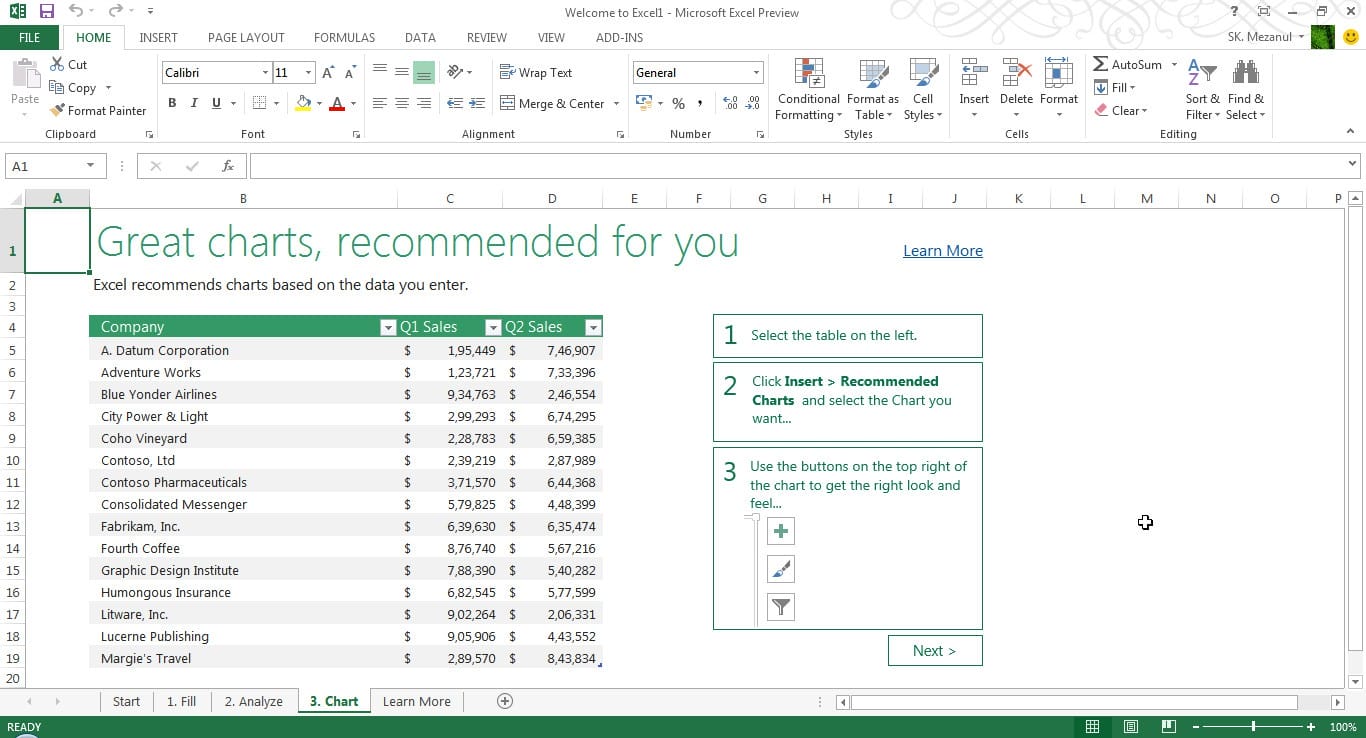Open the Calibri font name dropdown
Image resolution: width=1366 pixels, height=738 pixels.
[x=265, y=73]
